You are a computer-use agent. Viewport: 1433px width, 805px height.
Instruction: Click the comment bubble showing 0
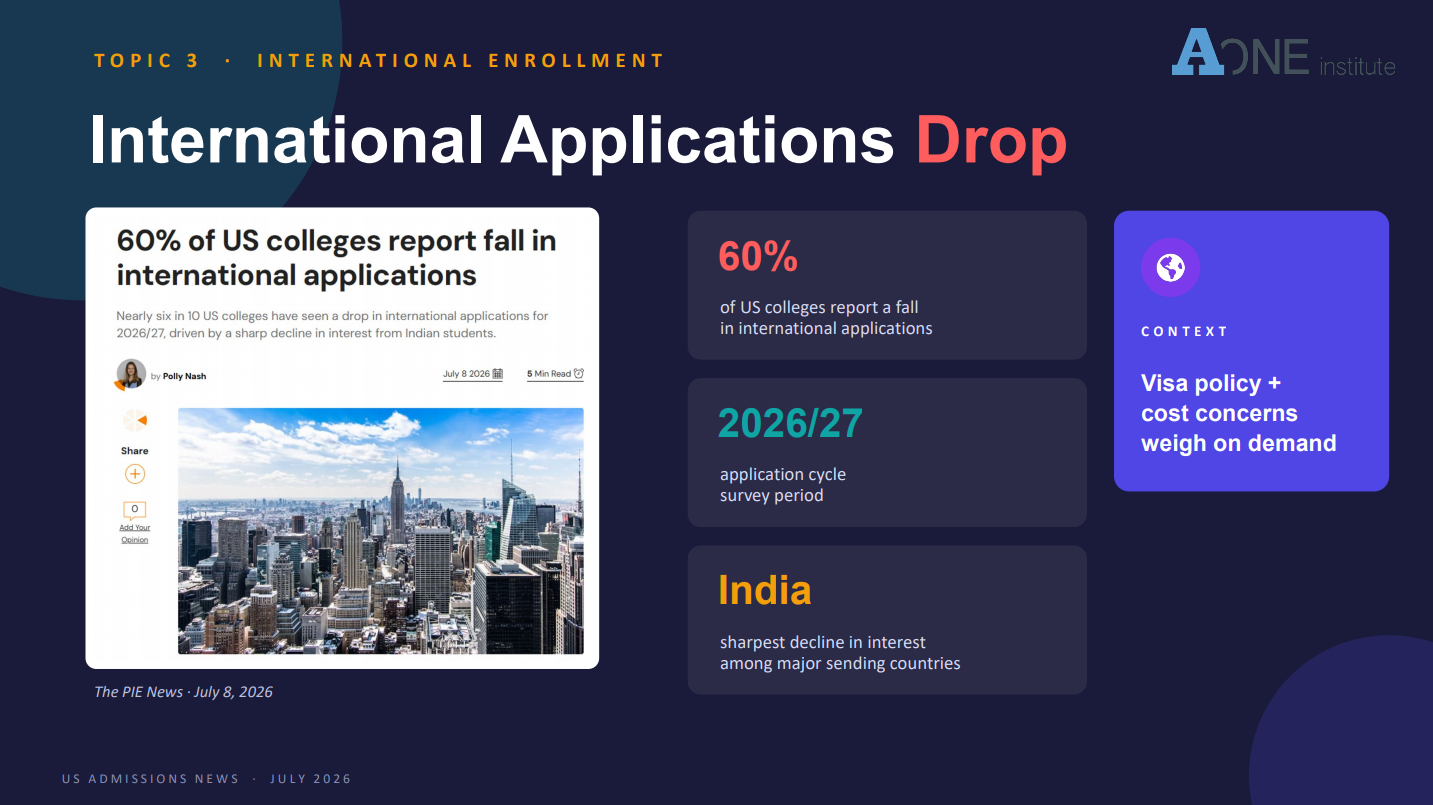tap(135, 510)
